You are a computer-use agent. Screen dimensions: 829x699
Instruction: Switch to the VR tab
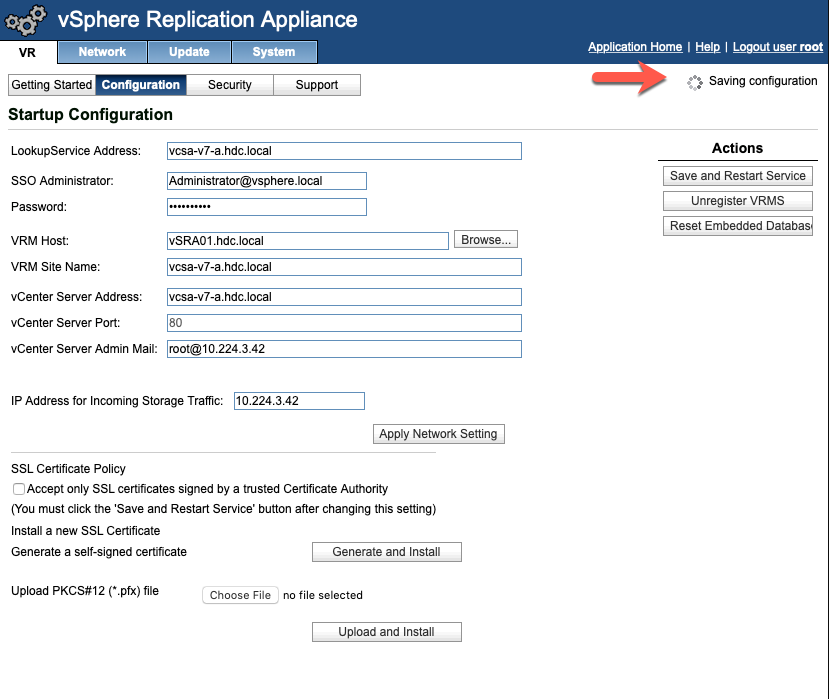[x=27, y=52]
